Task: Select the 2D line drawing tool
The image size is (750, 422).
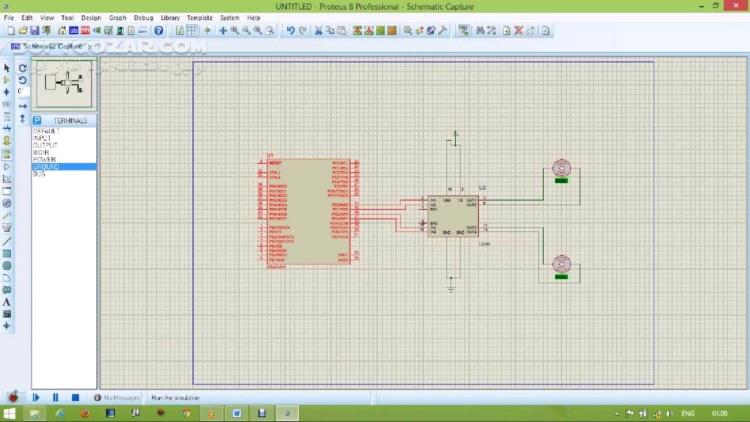Action: (x=7, y=241)
